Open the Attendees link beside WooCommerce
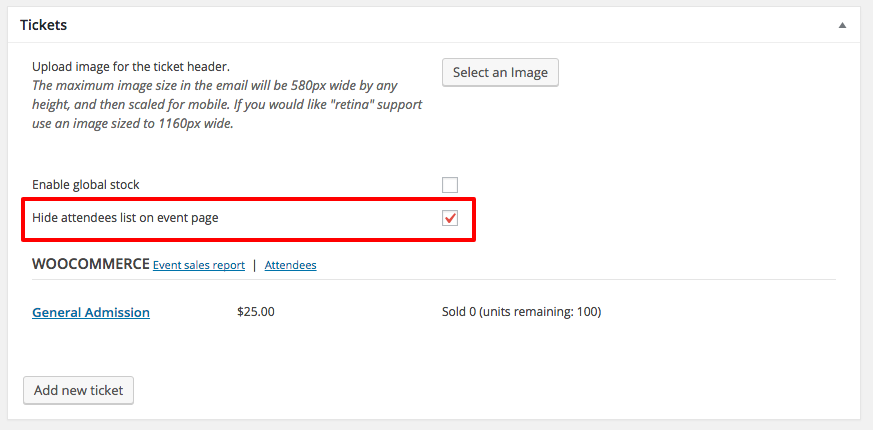 [x=290, y=265]
